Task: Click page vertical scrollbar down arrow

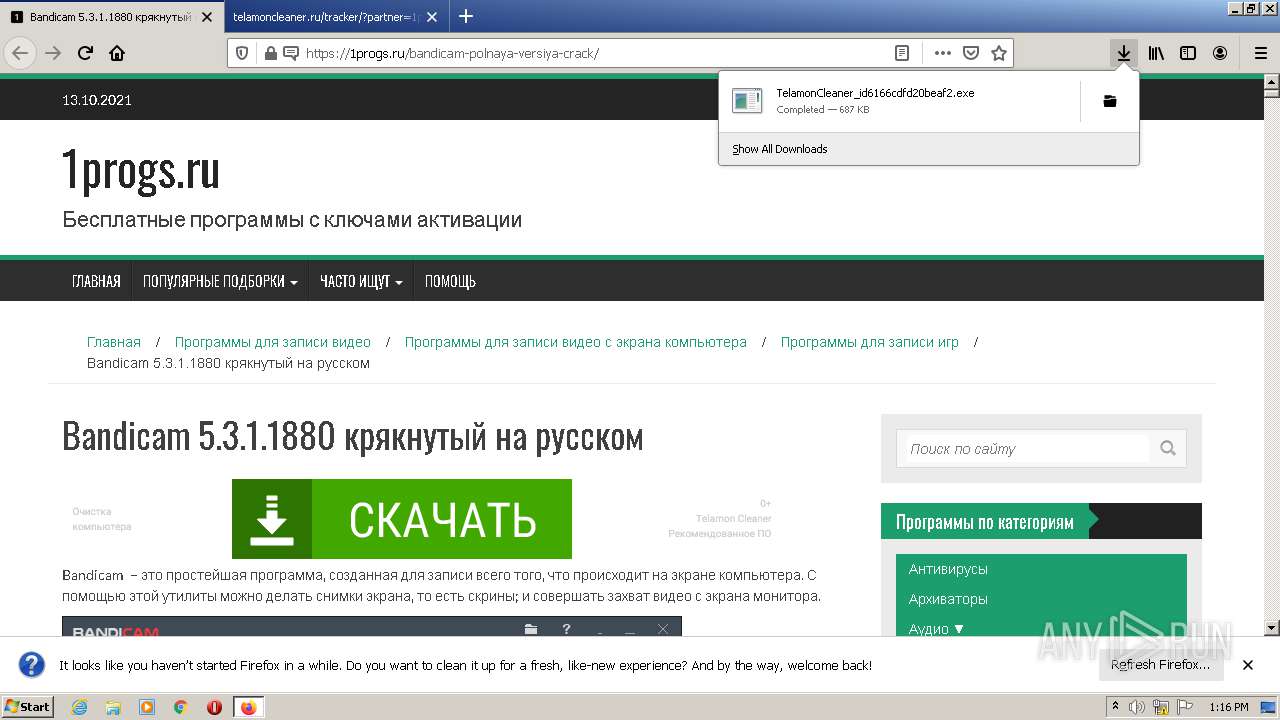Action: (x=1272, y=628)
